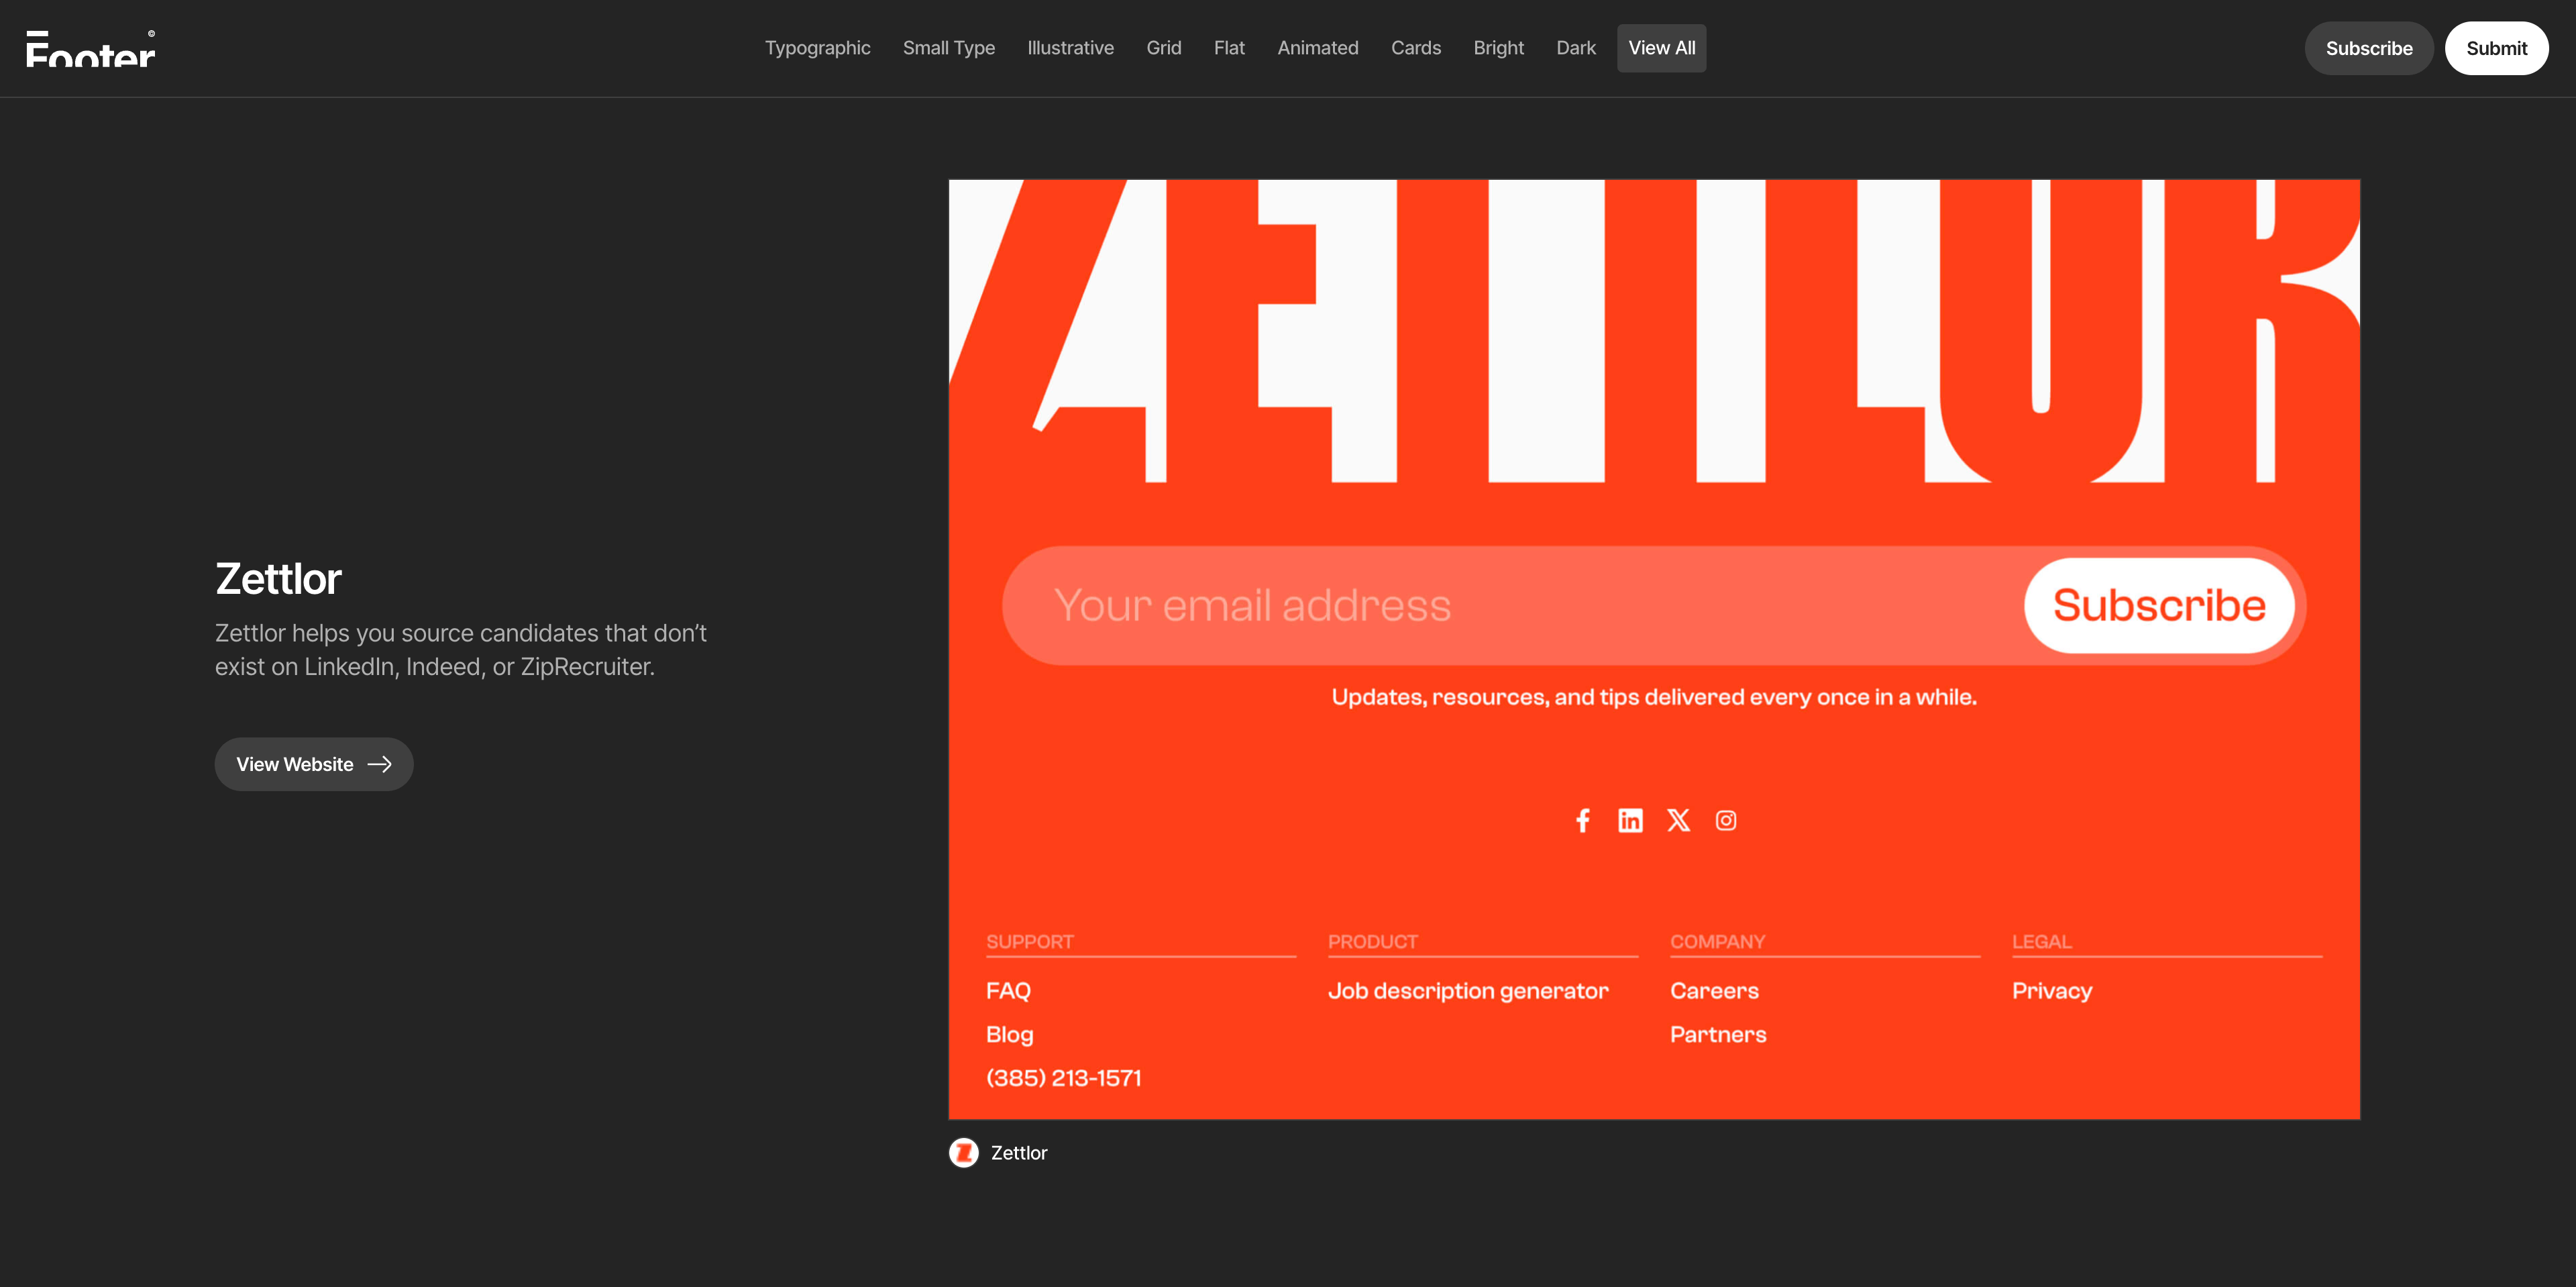The image size is (2576, 1287).
Task: Go to Illustrative footers
Action: 1070,48
